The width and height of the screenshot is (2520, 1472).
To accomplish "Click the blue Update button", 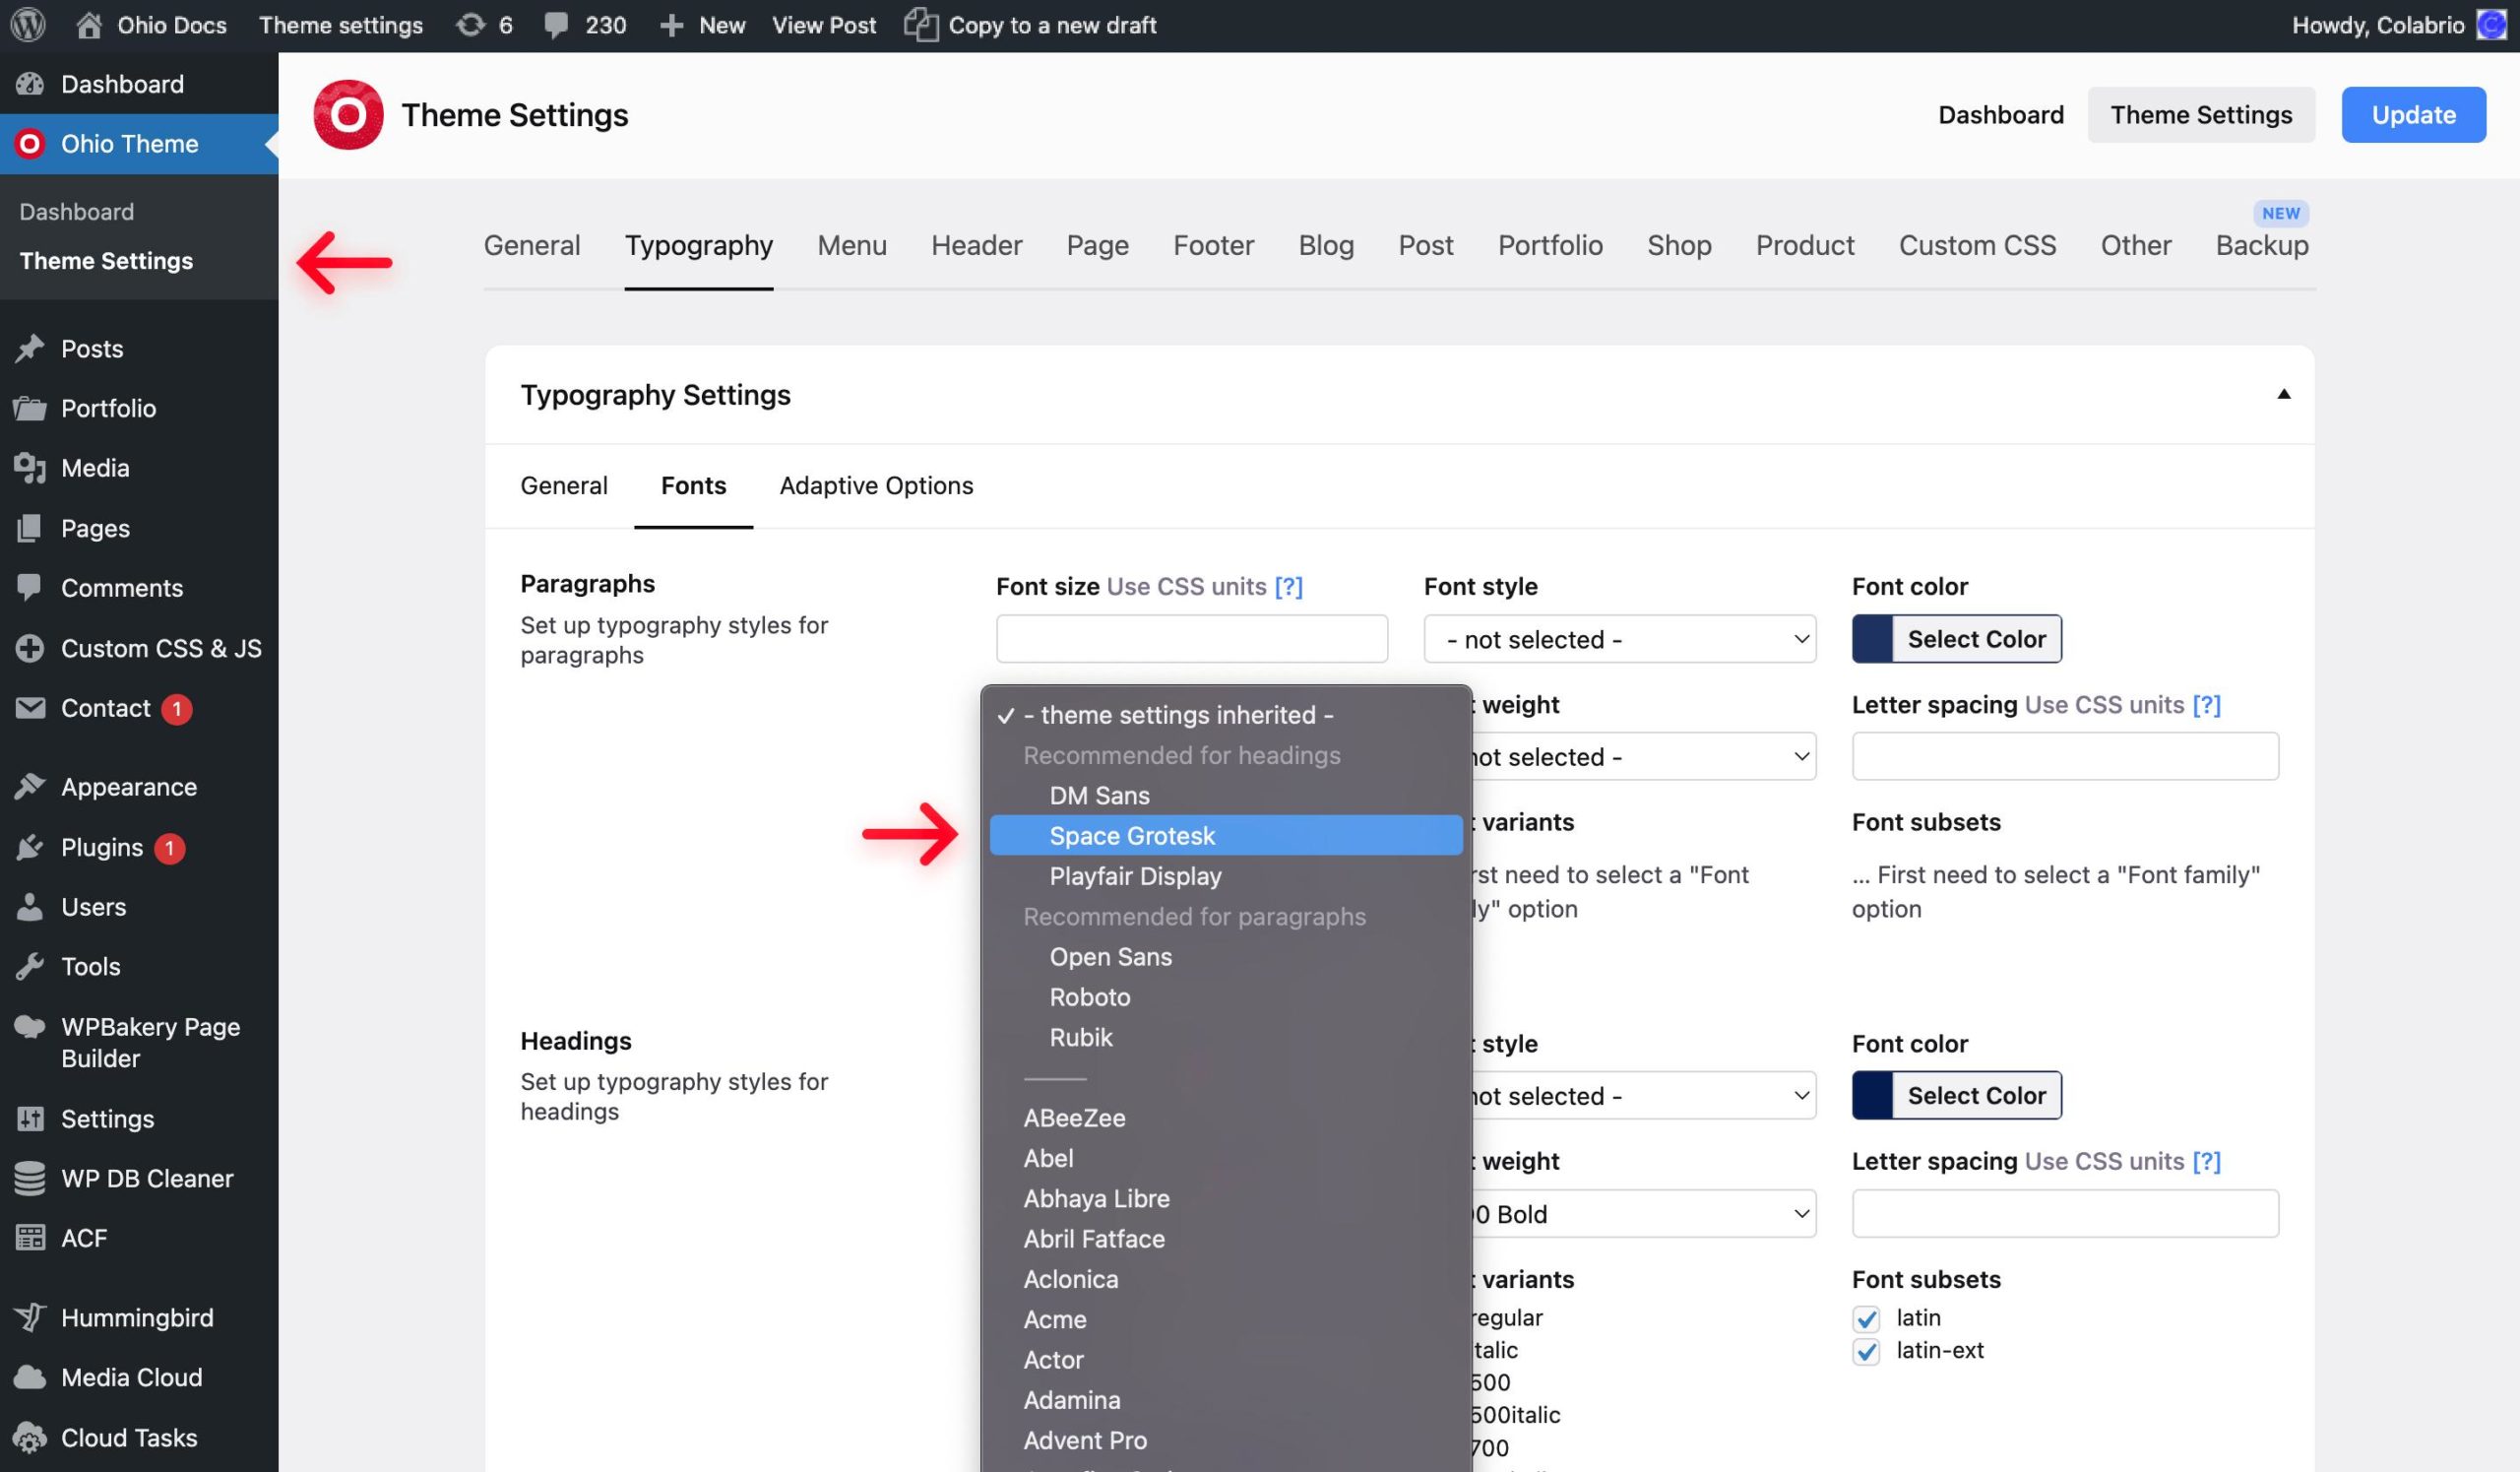I will [2413, 115].
